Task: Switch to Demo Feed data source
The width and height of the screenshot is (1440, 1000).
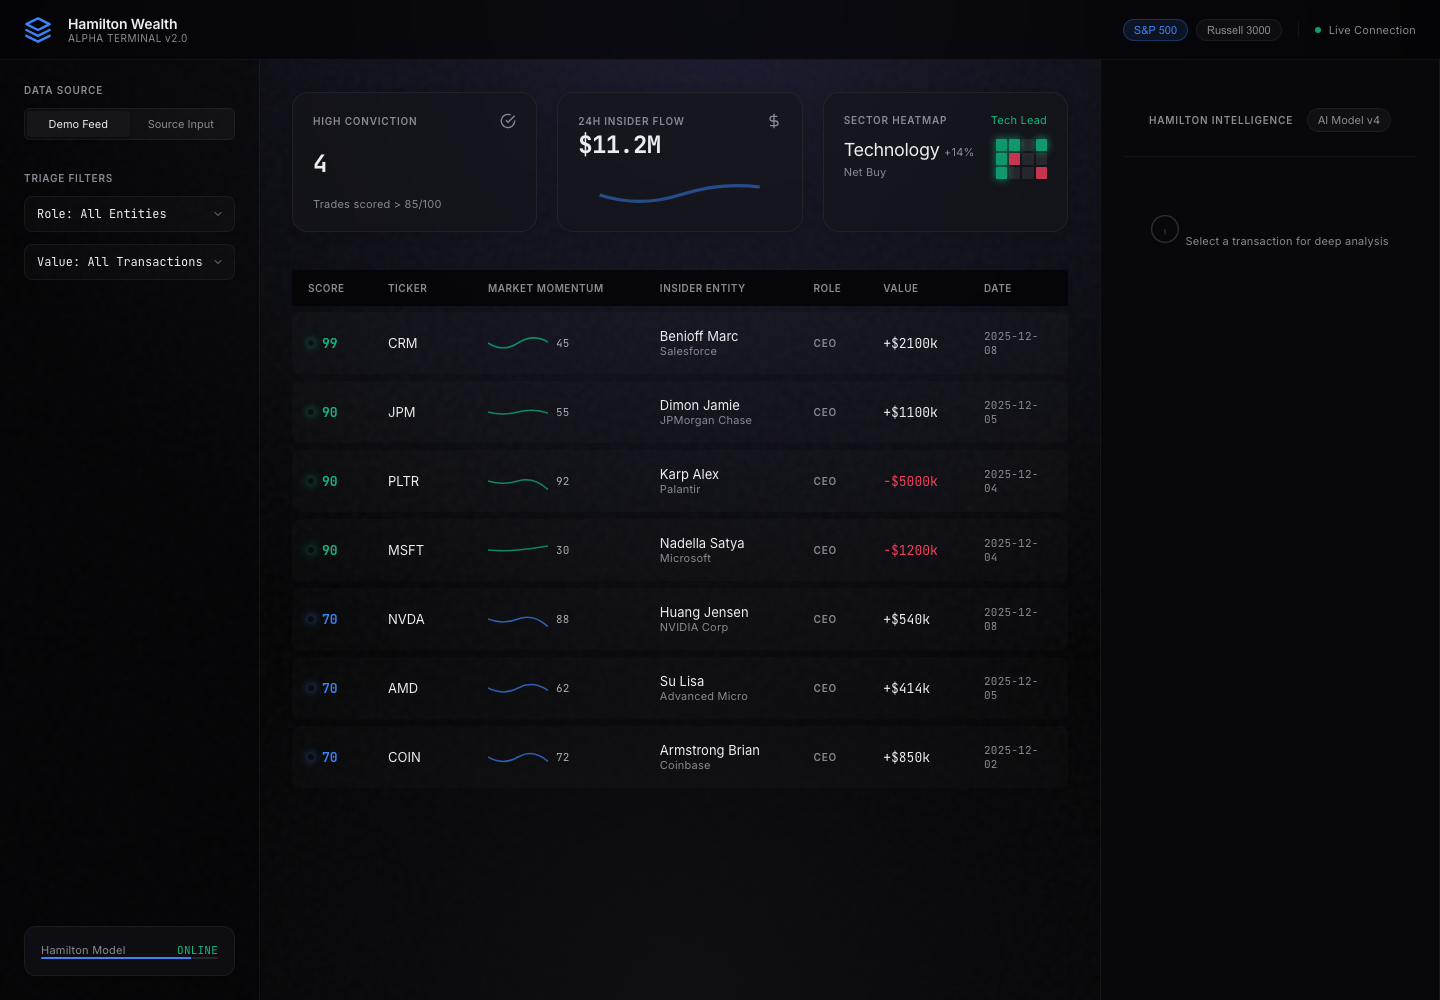Action: (78, 124)
